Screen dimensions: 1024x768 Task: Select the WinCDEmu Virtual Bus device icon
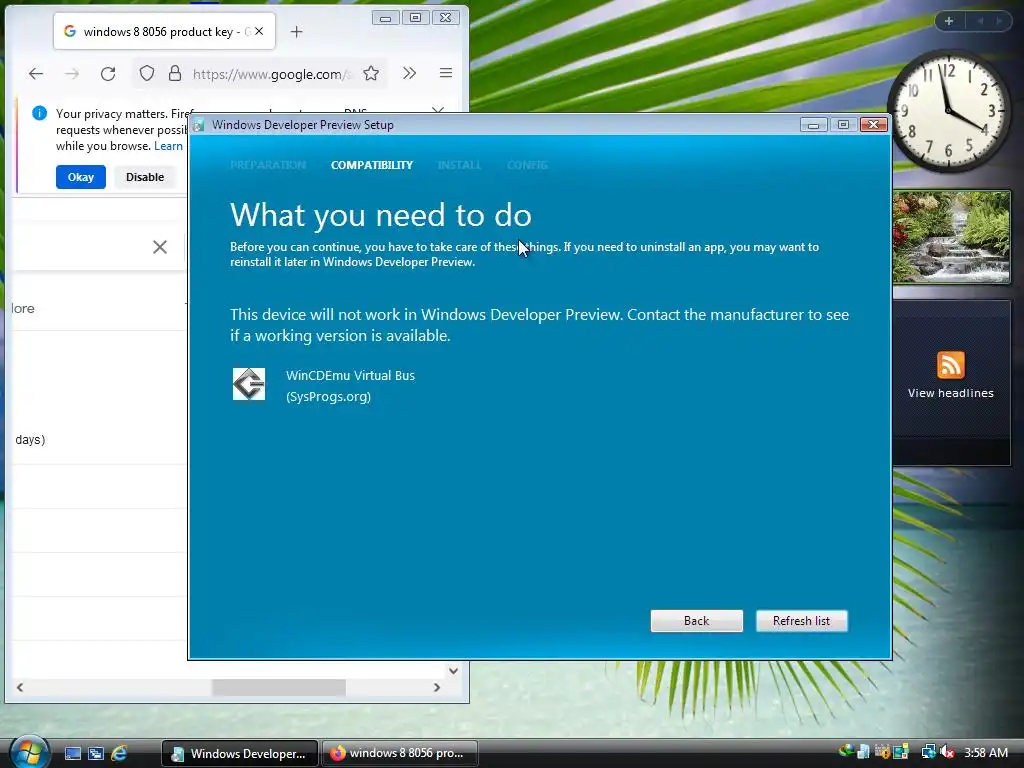tap(249, 384)
